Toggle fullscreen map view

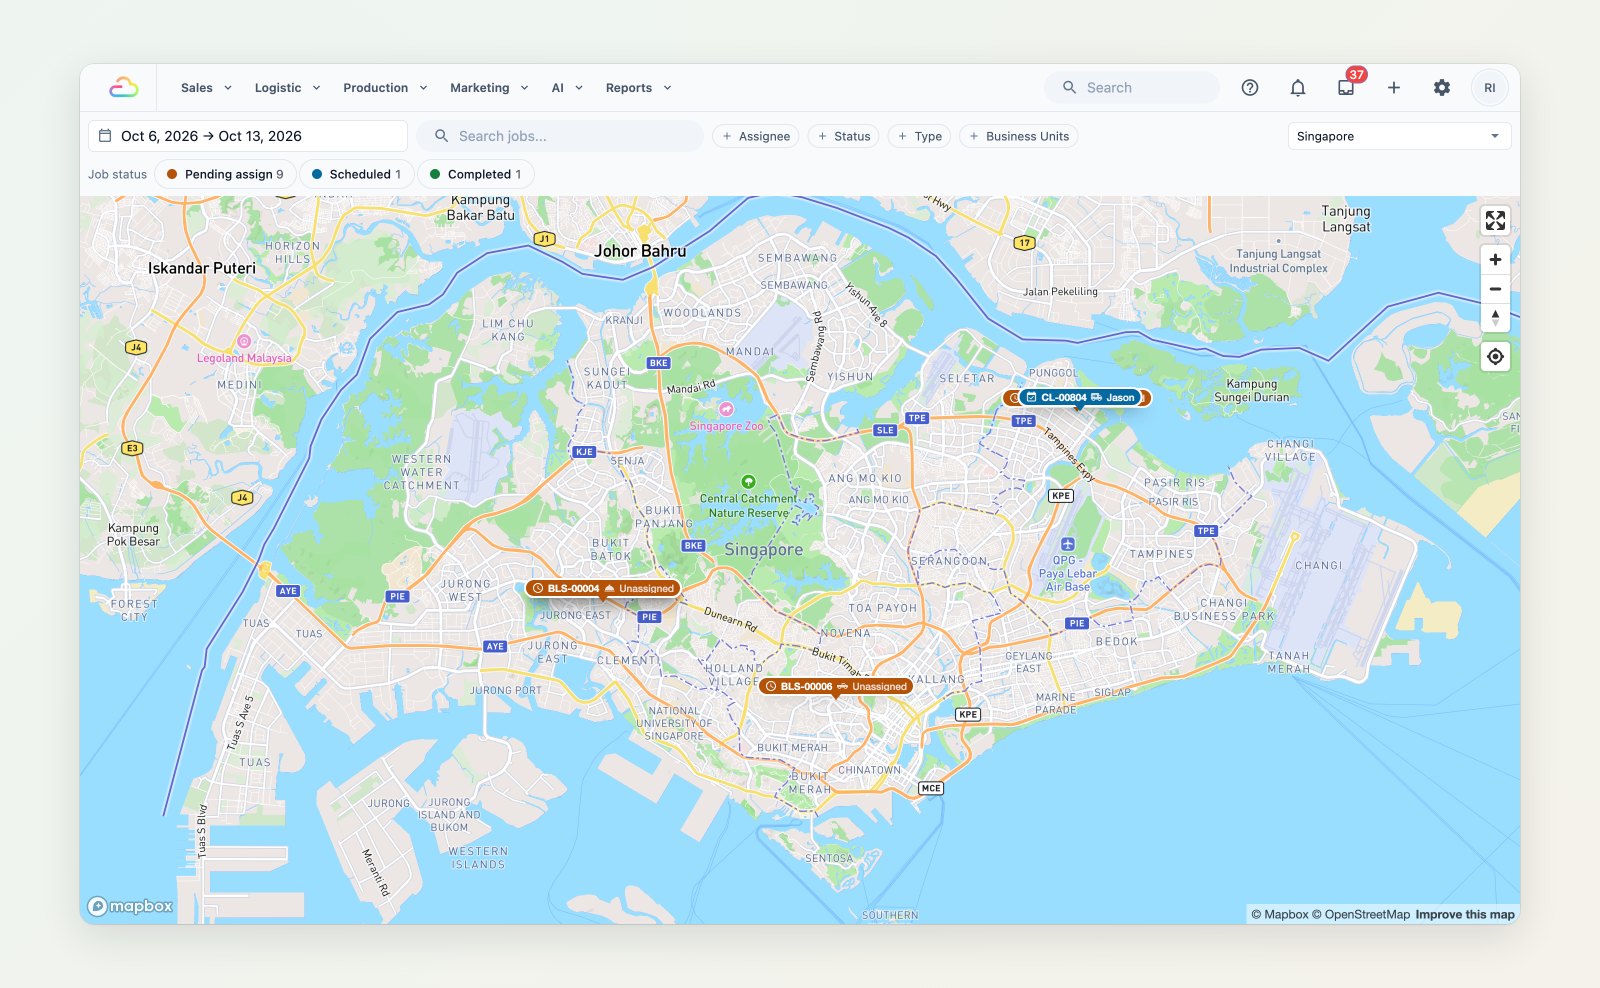[1495, 220]
